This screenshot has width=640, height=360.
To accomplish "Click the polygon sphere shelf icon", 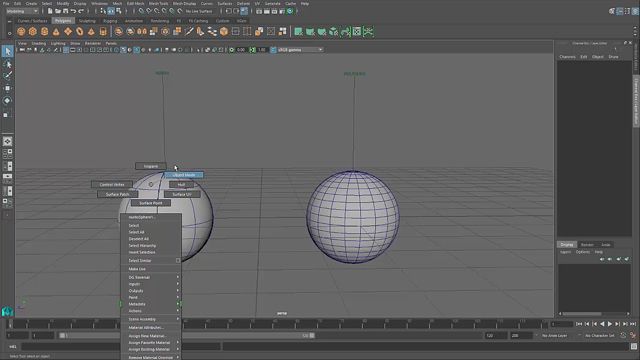I will coord(21,31).
